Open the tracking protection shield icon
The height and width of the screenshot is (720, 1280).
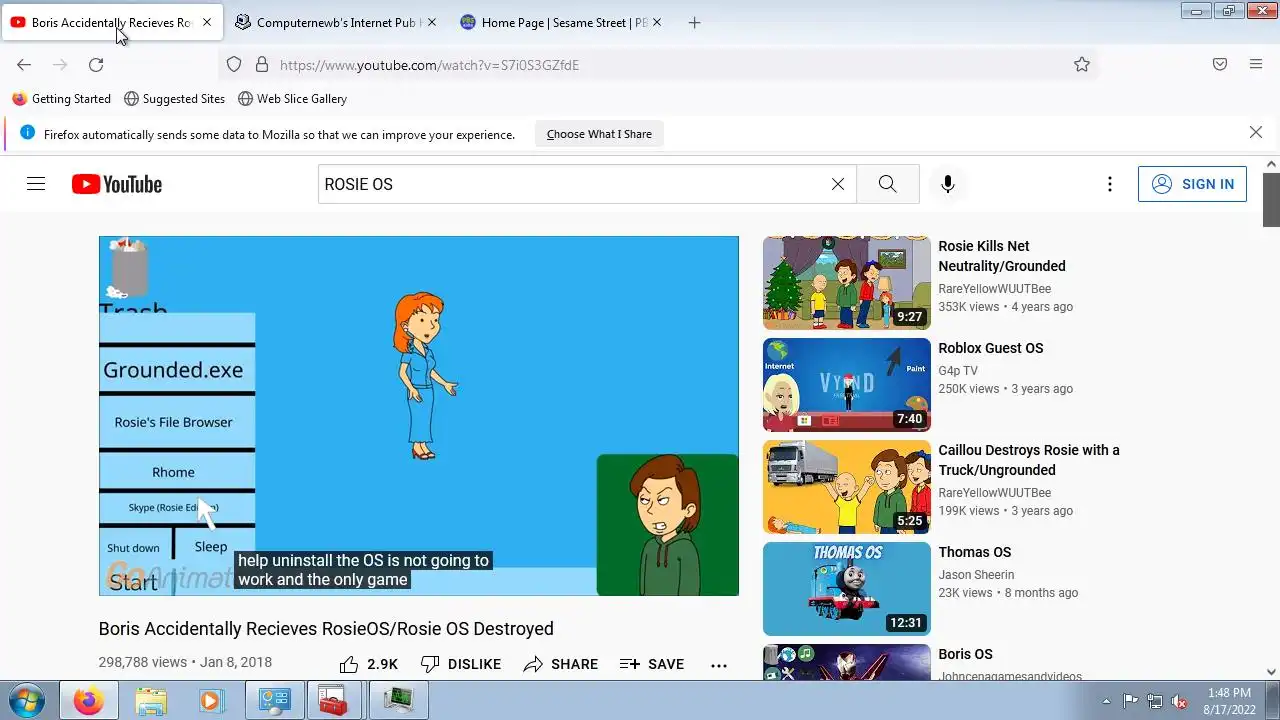(234, 65)
